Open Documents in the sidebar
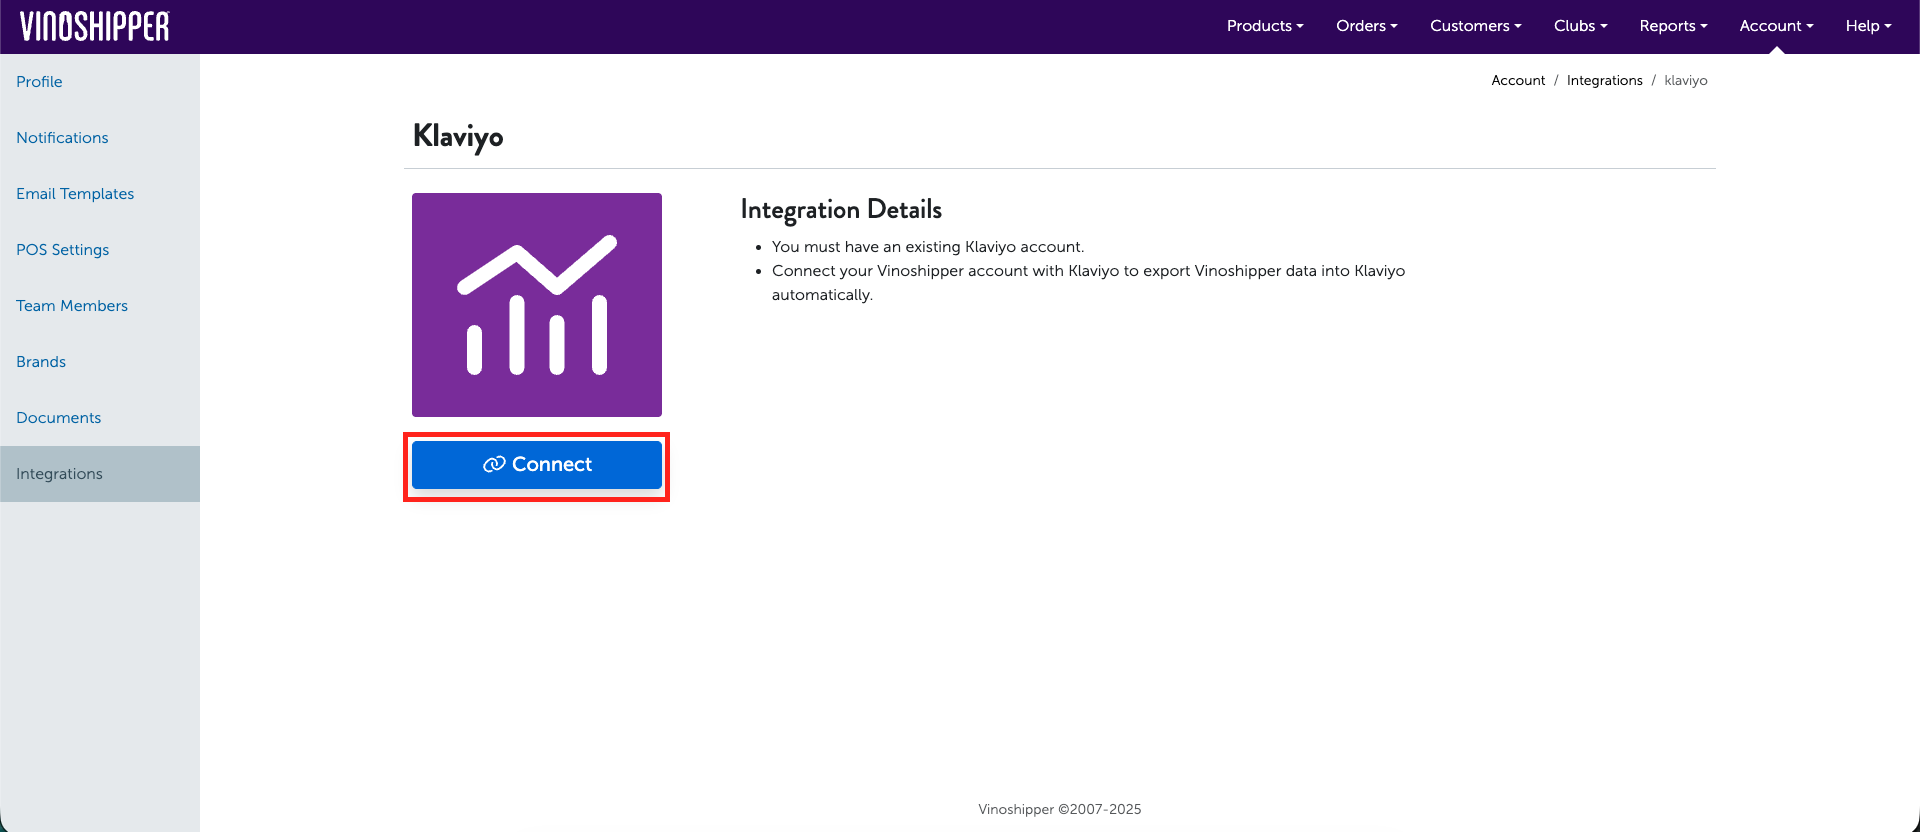The height and width of the screenshot is (832, 1920). 100,418
